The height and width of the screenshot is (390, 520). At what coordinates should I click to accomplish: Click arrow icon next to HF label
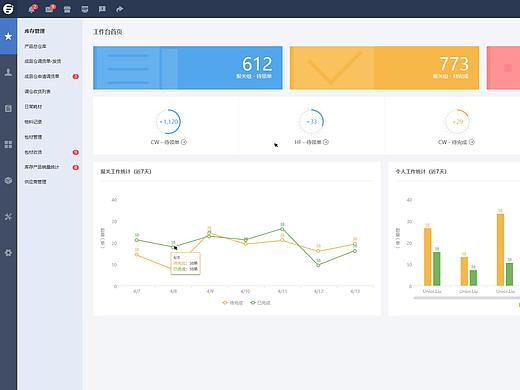(326, 142)
